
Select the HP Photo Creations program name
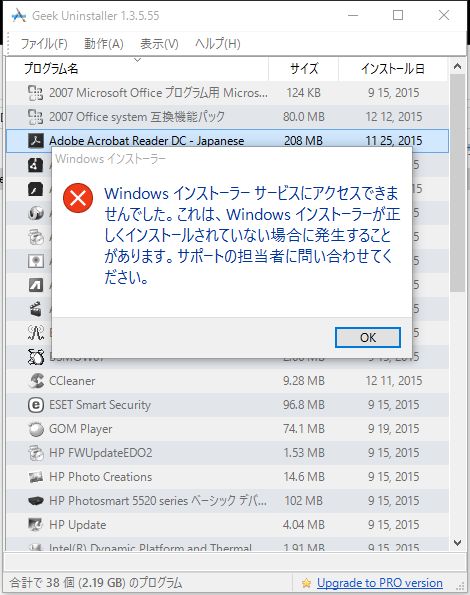[x=101, y=477]
